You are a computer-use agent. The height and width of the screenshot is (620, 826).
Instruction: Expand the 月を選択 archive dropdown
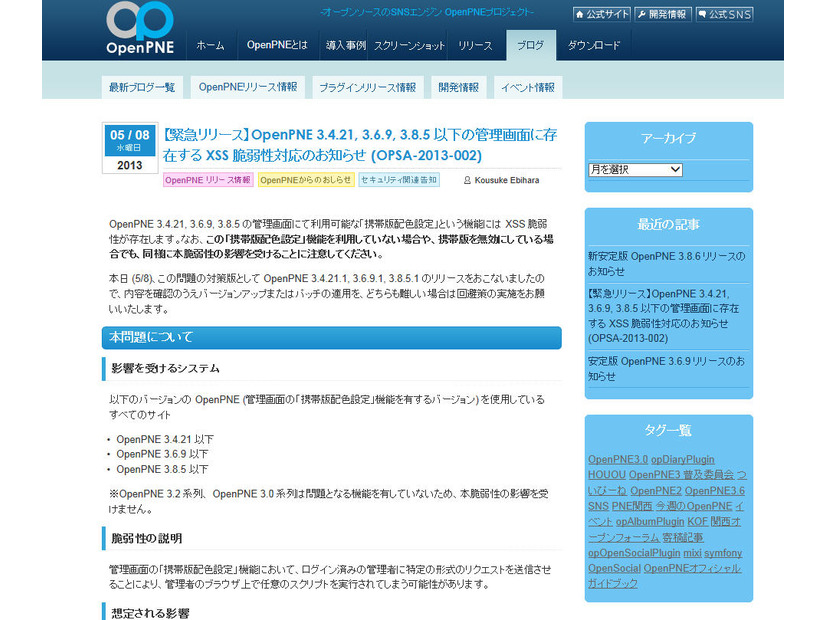[x=635, y=169]
